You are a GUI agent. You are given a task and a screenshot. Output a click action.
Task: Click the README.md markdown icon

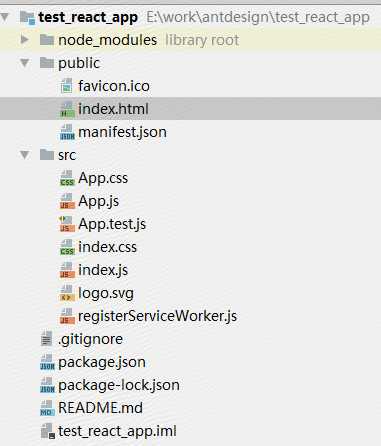coord(47,408)
